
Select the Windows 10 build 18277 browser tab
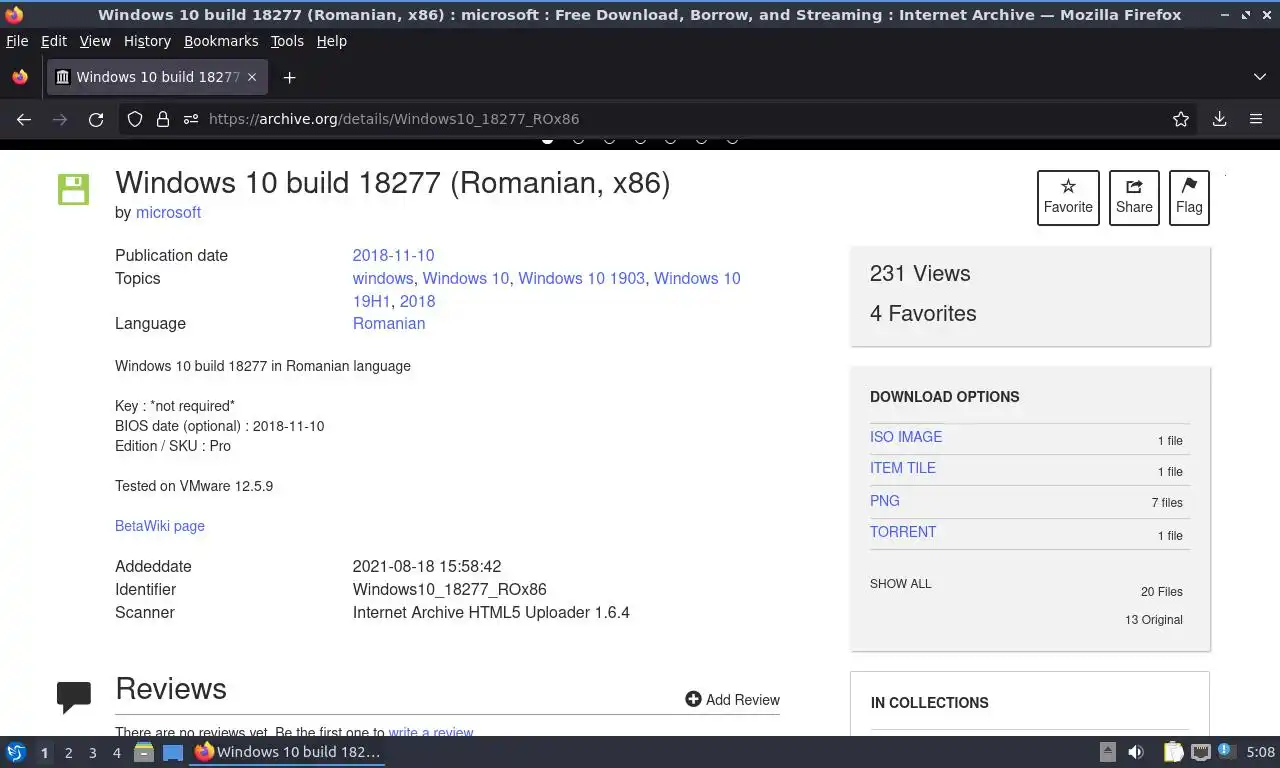(157, 77)
